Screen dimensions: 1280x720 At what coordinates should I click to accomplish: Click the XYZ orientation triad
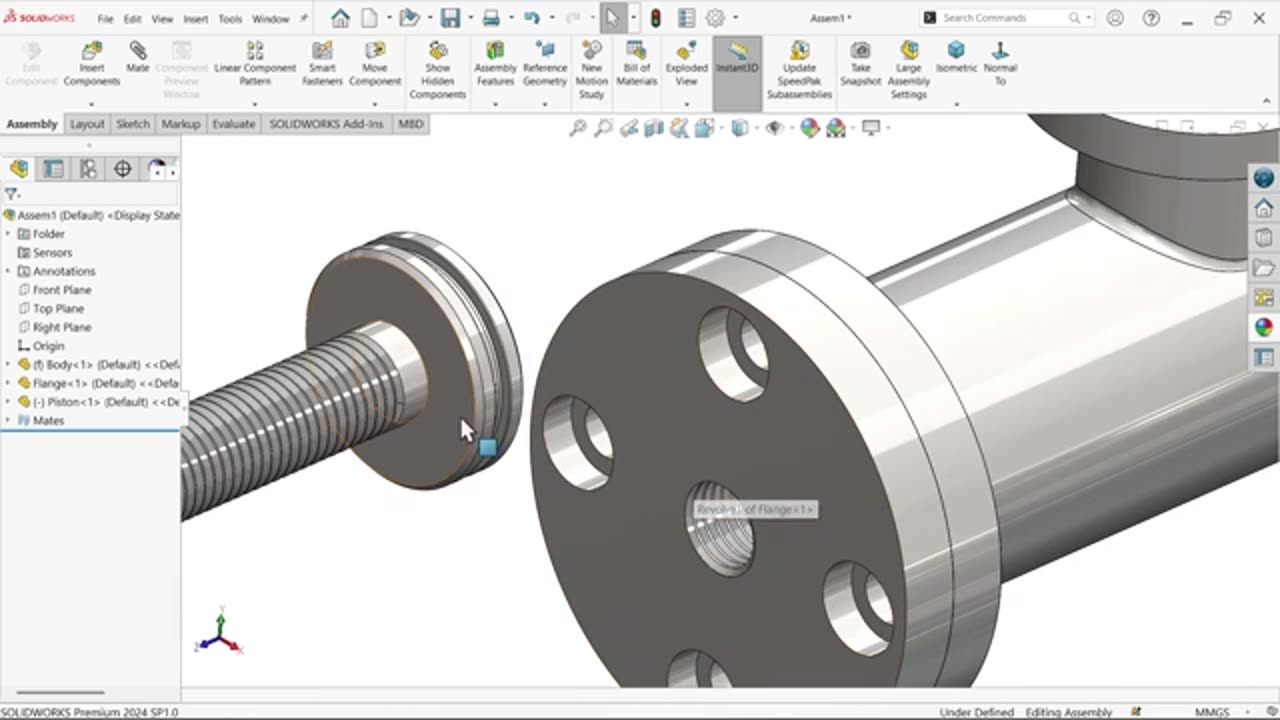[219, 632]
